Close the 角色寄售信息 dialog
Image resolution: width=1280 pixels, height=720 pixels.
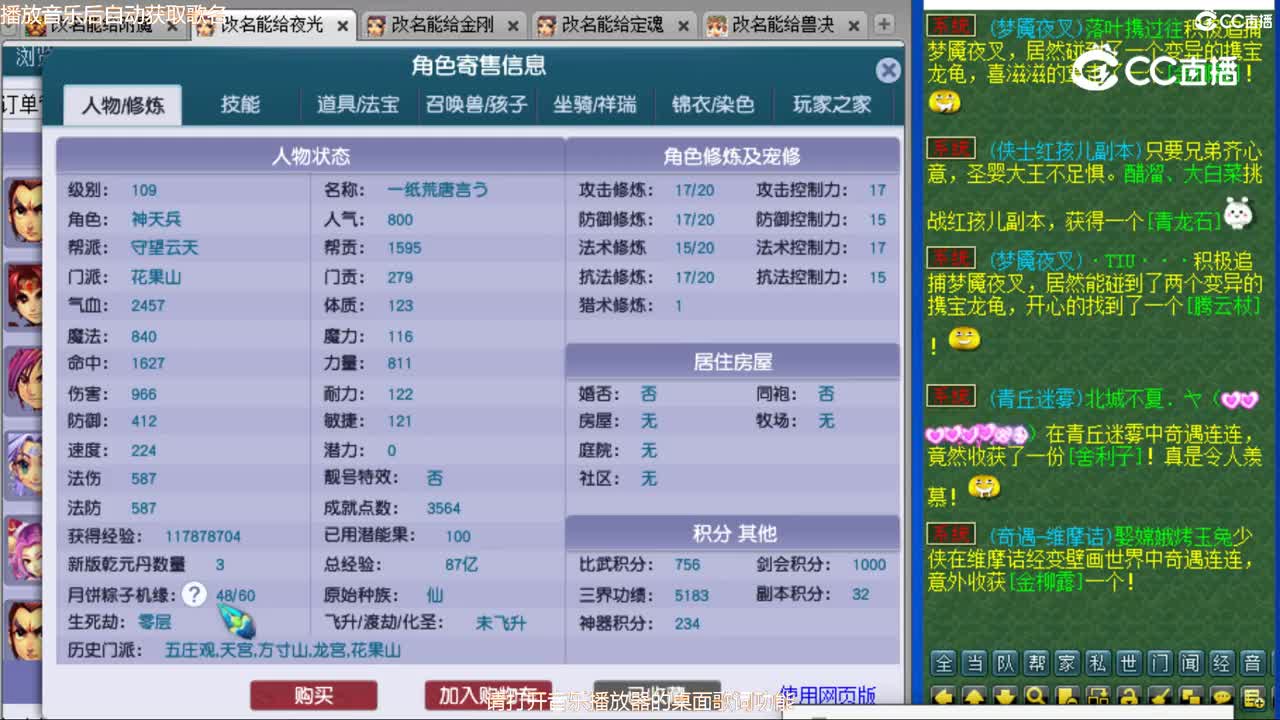point(888,70)
